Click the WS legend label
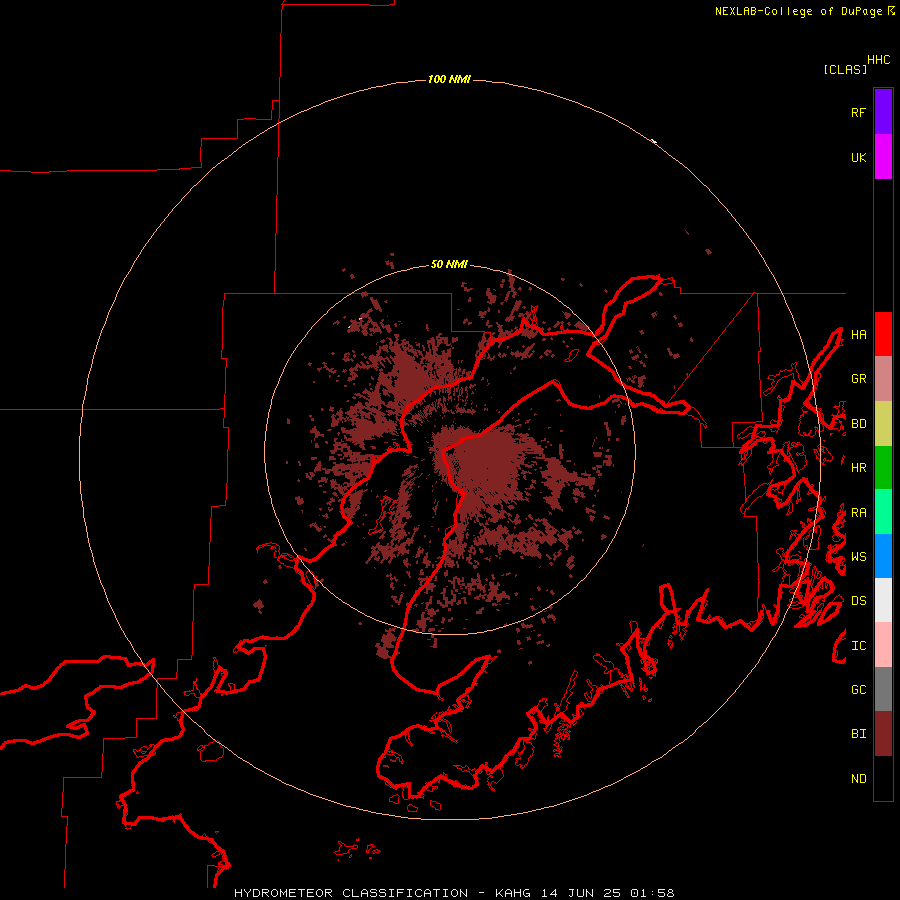Image resolution: width=900 pixels, height=900 pixels. [858, 557]
